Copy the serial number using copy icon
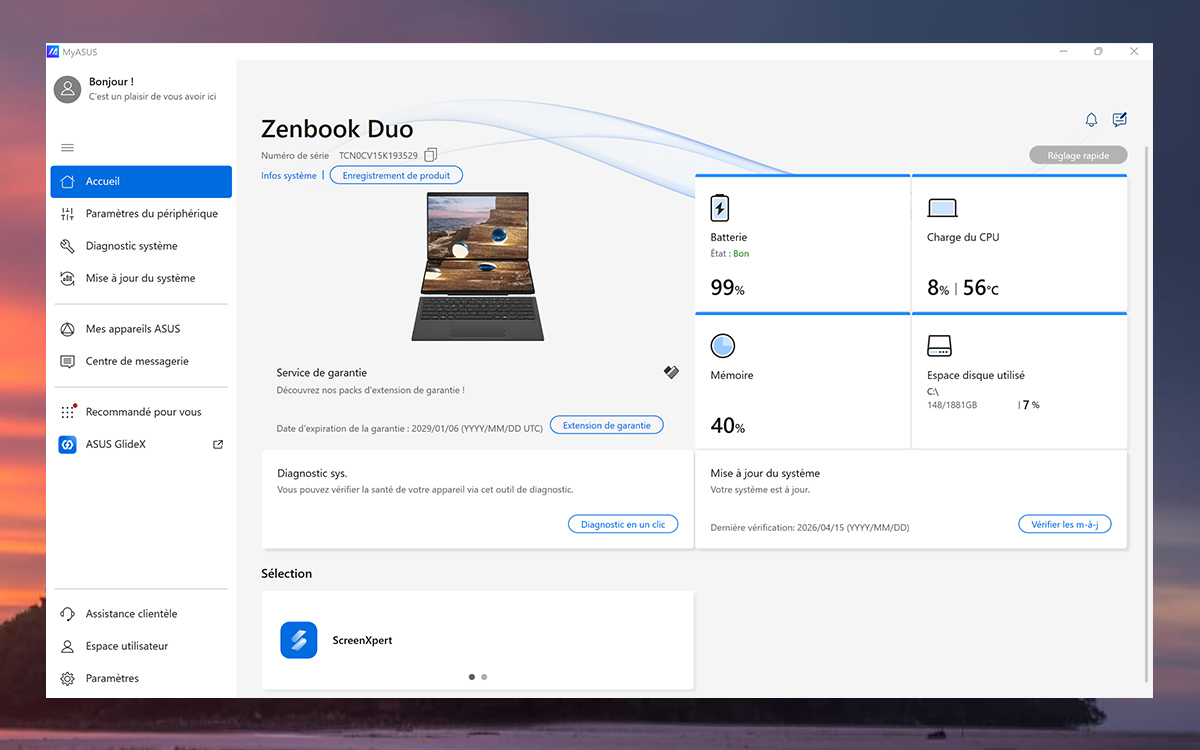 pos(430,154)
